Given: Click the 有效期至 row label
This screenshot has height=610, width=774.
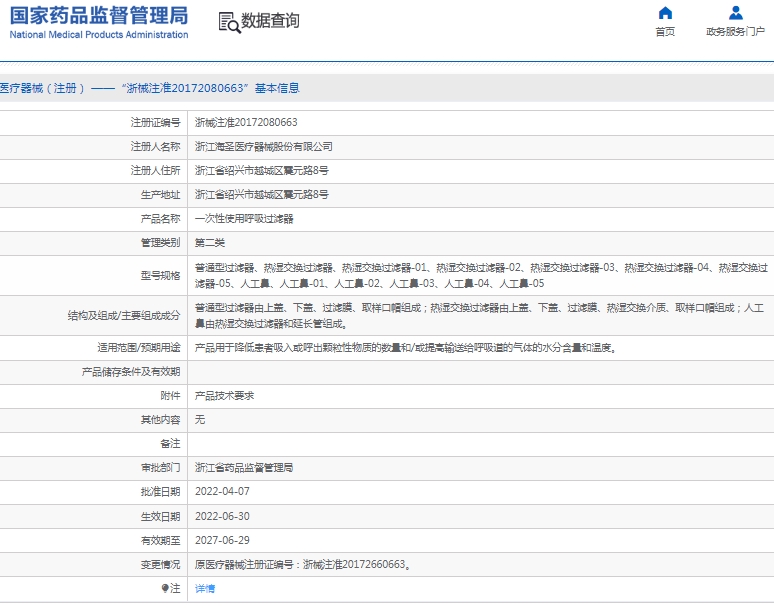Looking at the screenshot, I should 160,540.
